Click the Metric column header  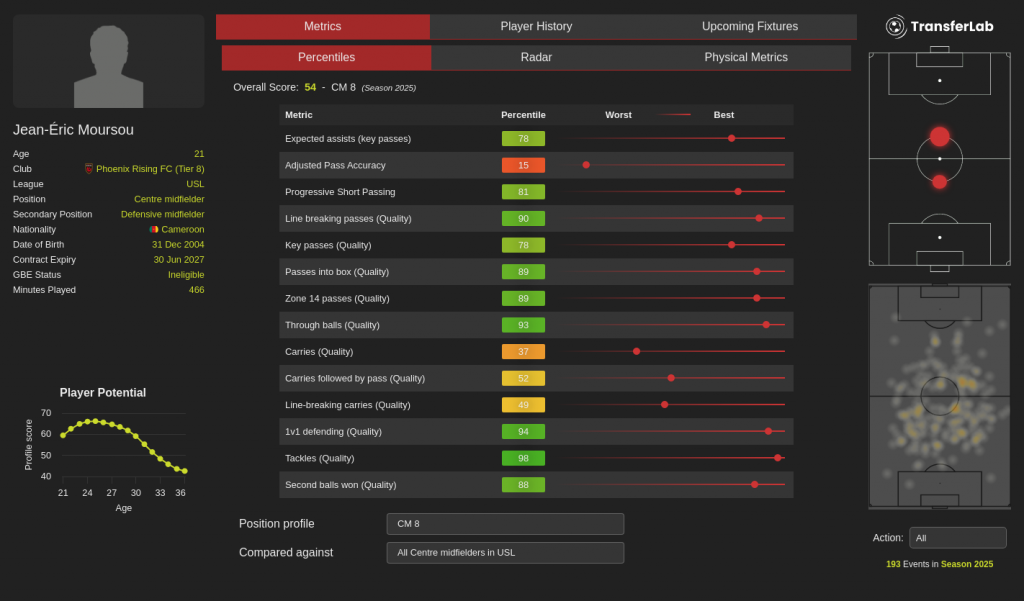(x=298, y=115)
